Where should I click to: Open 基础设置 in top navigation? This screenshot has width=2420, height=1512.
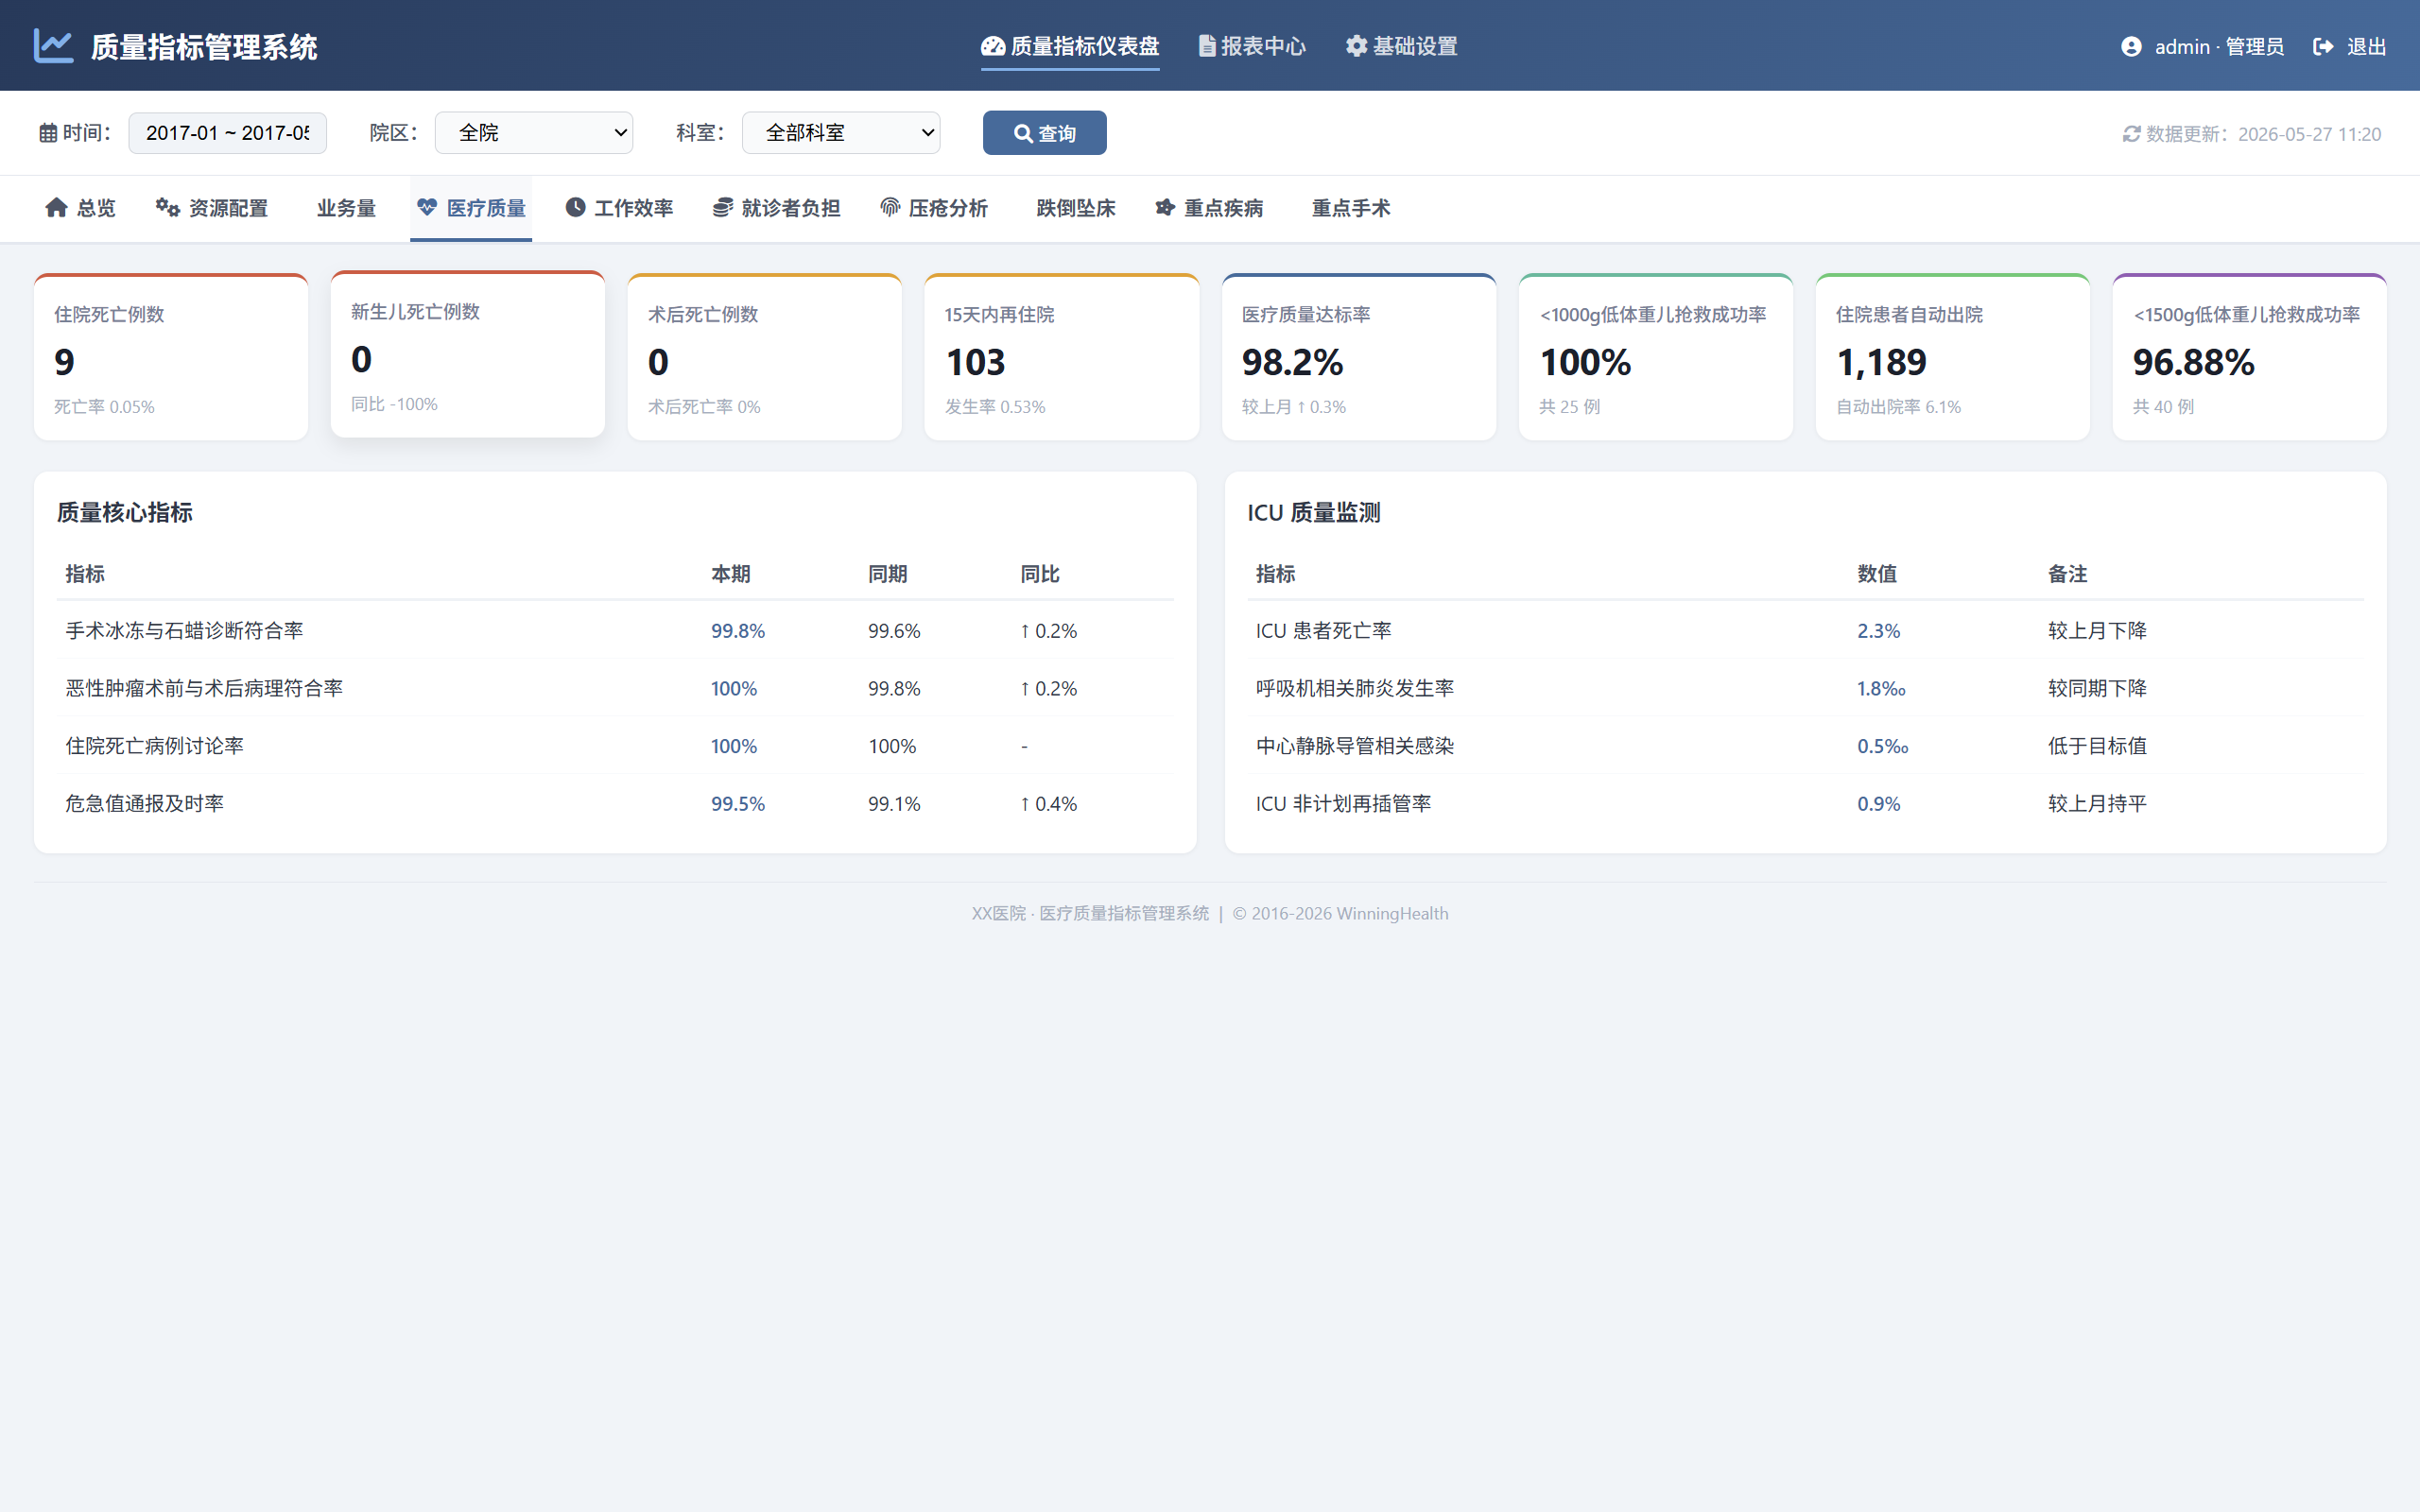pos(1401,46)
